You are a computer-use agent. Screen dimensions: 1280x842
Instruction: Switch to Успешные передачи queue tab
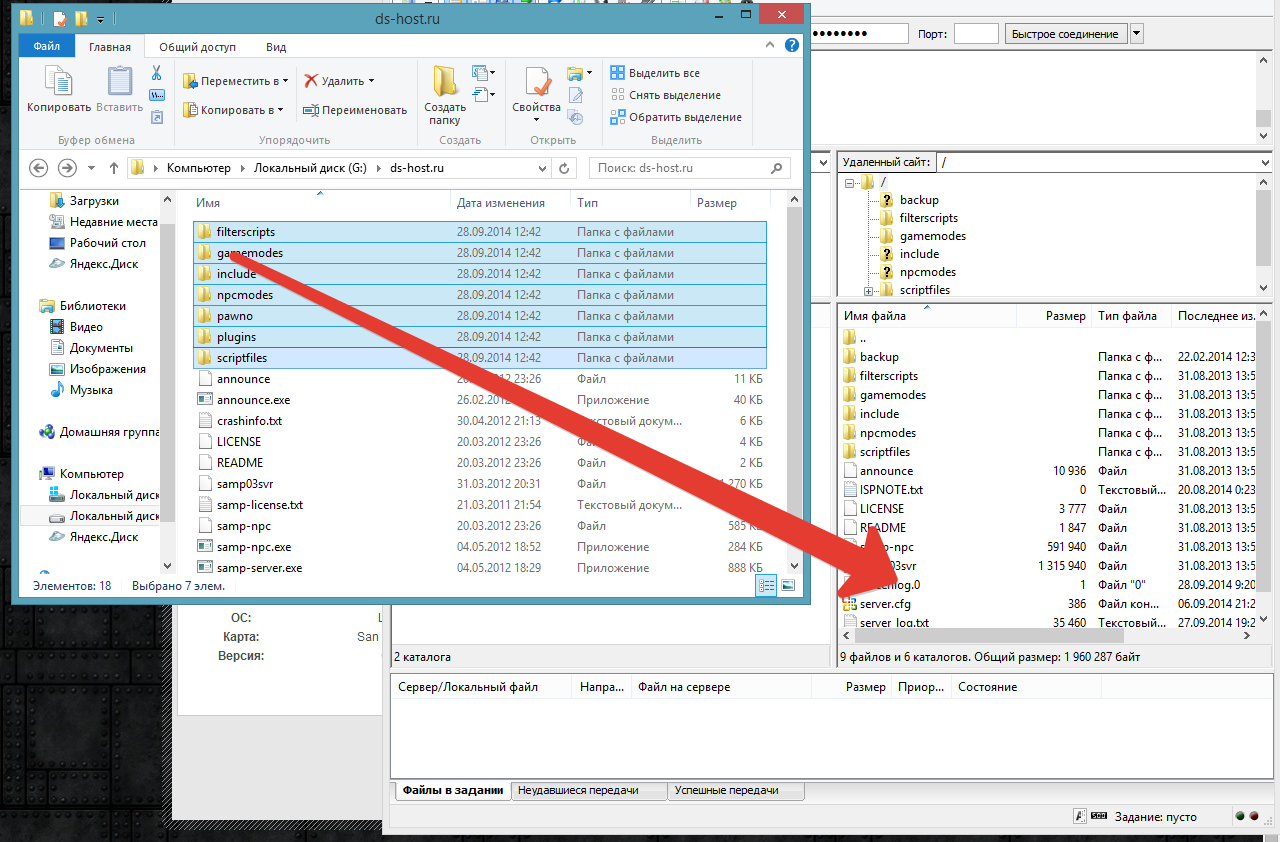(735, 790)
